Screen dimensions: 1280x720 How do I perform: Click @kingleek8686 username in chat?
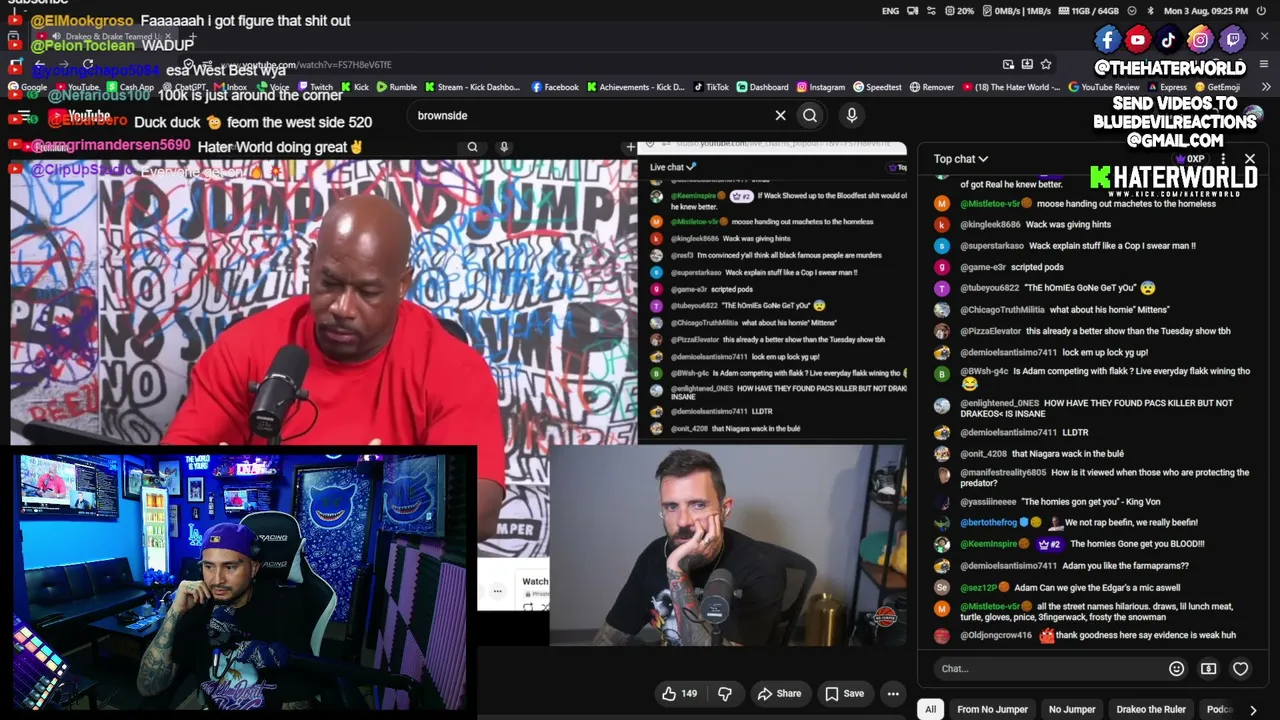(990, 225)
